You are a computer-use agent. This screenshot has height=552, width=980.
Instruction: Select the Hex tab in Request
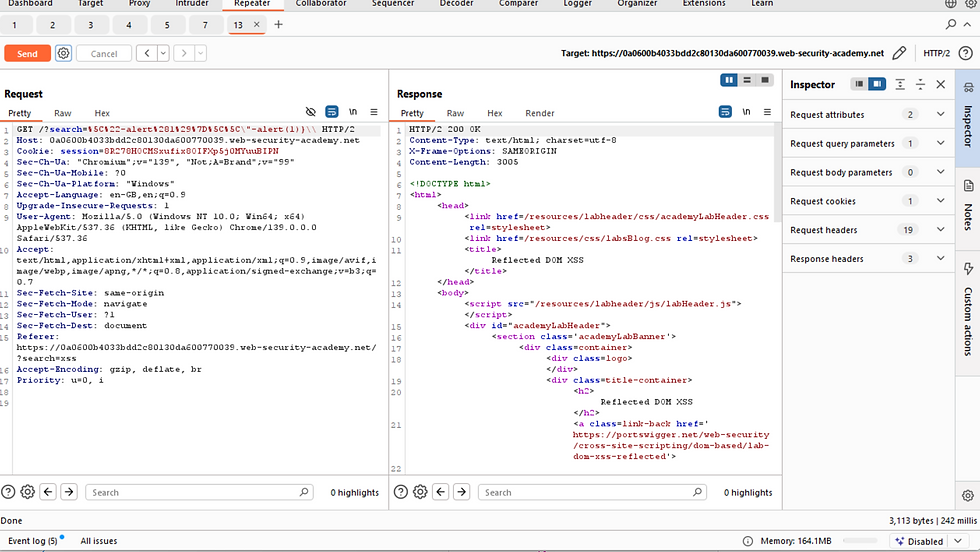102,113
